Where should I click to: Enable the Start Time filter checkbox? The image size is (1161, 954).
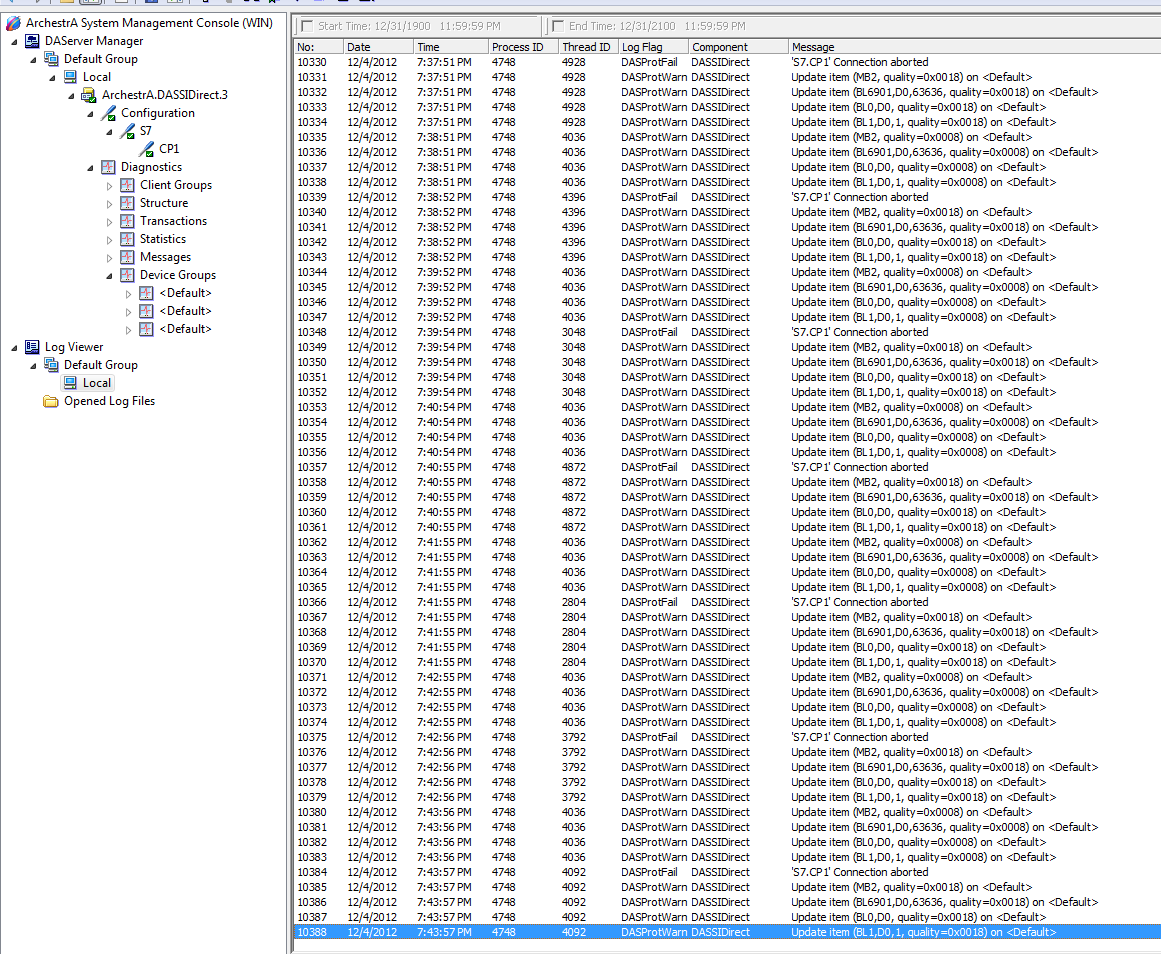point(306,26)
